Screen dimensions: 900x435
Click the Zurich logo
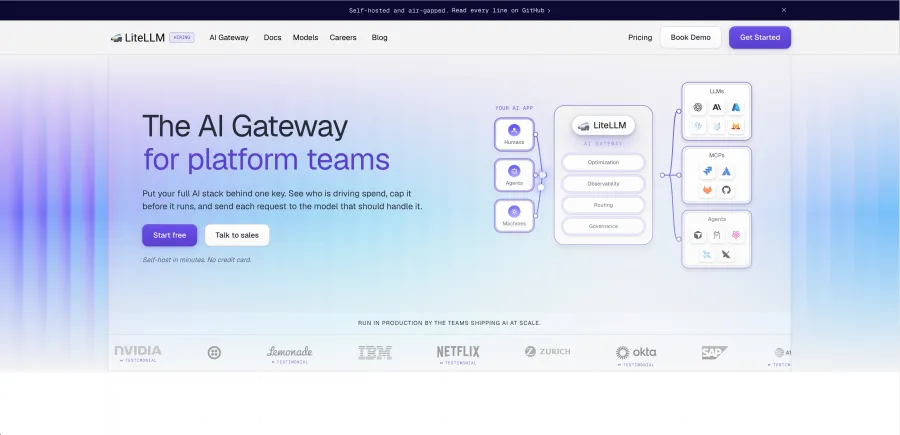click(548, 351)
